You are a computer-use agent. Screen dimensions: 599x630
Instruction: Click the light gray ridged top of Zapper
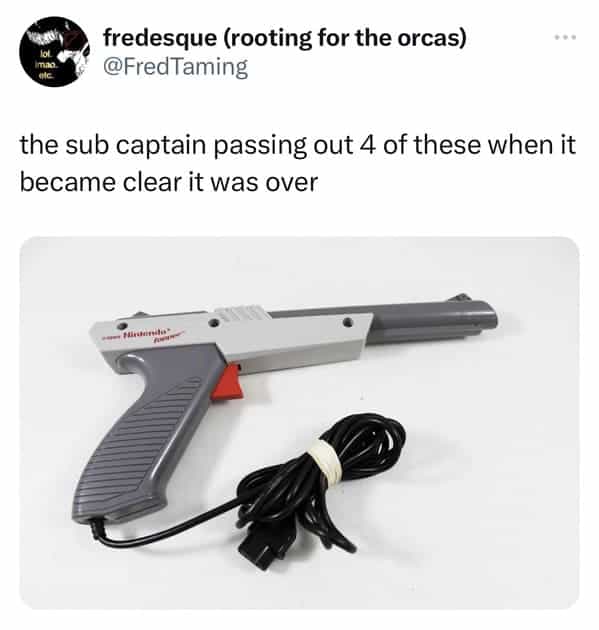(240, 312)
